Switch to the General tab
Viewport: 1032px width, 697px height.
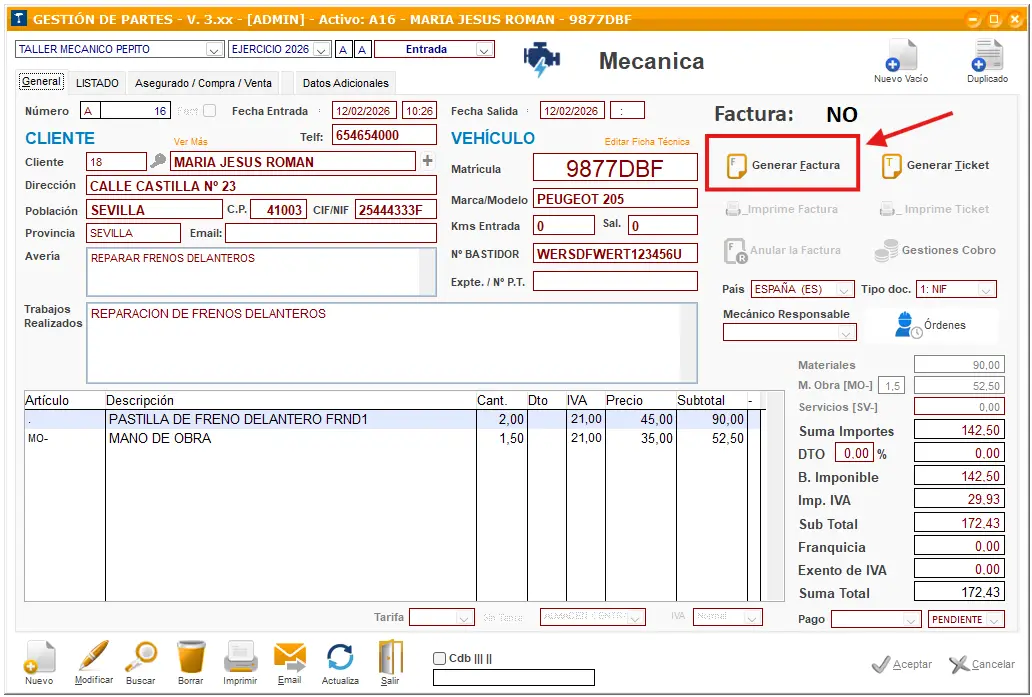41,82
